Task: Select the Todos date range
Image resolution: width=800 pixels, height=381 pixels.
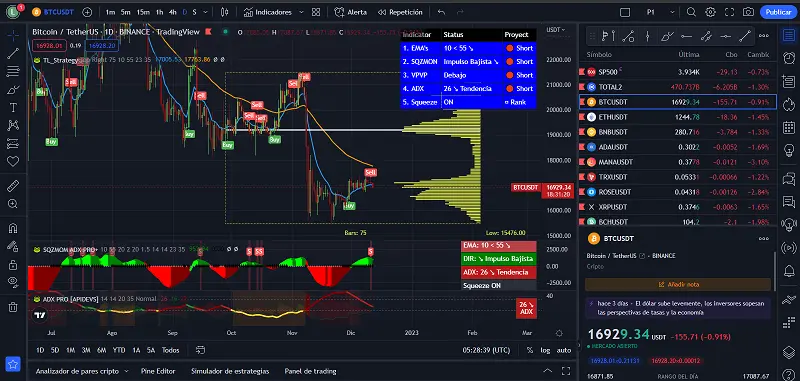Action: click(170, 350)
